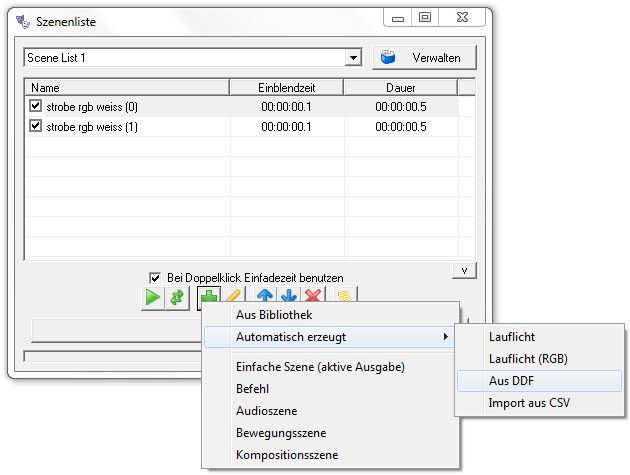This screenshot has width=630, height=475.
Task: Click the yellow pencil edit icon
Action: click(x=232, y=296)
